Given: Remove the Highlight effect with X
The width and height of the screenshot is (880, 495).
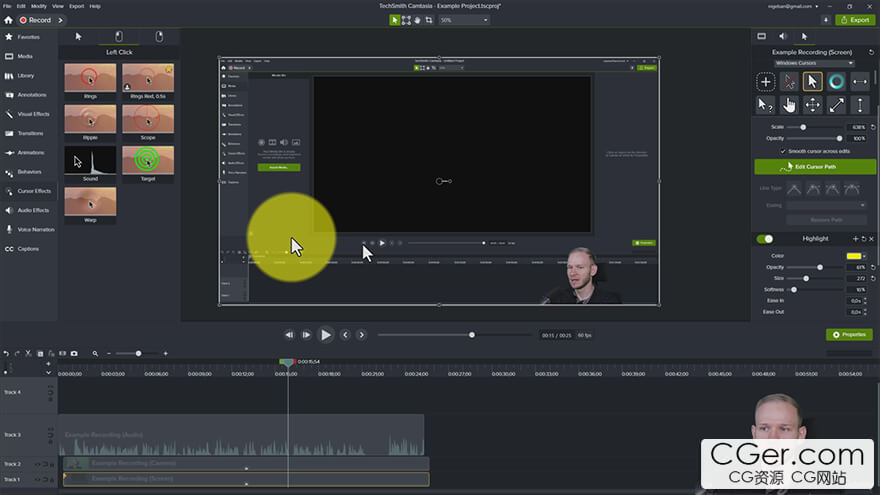Looking at the screenshot, I should coord(872,239).
